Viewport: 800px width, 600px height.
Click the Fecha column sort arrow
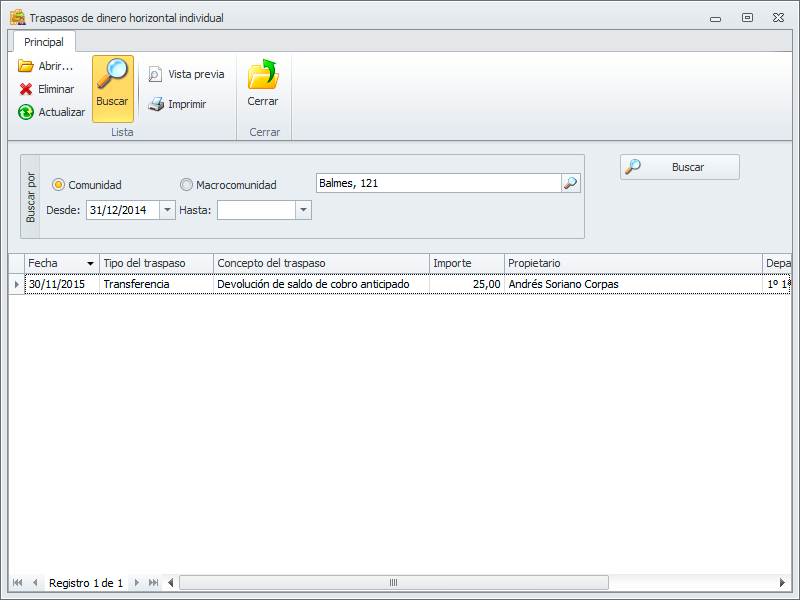[x=91, y=264]
